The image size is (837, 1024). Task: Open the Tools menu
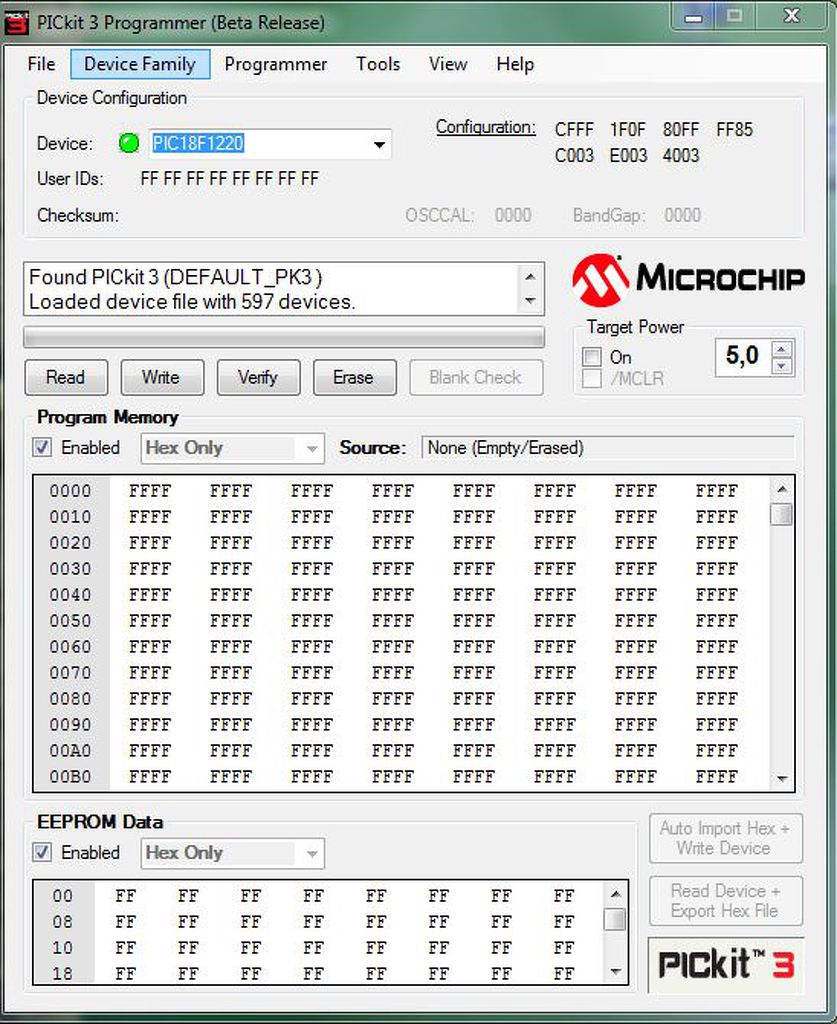[x=378, y=64]
